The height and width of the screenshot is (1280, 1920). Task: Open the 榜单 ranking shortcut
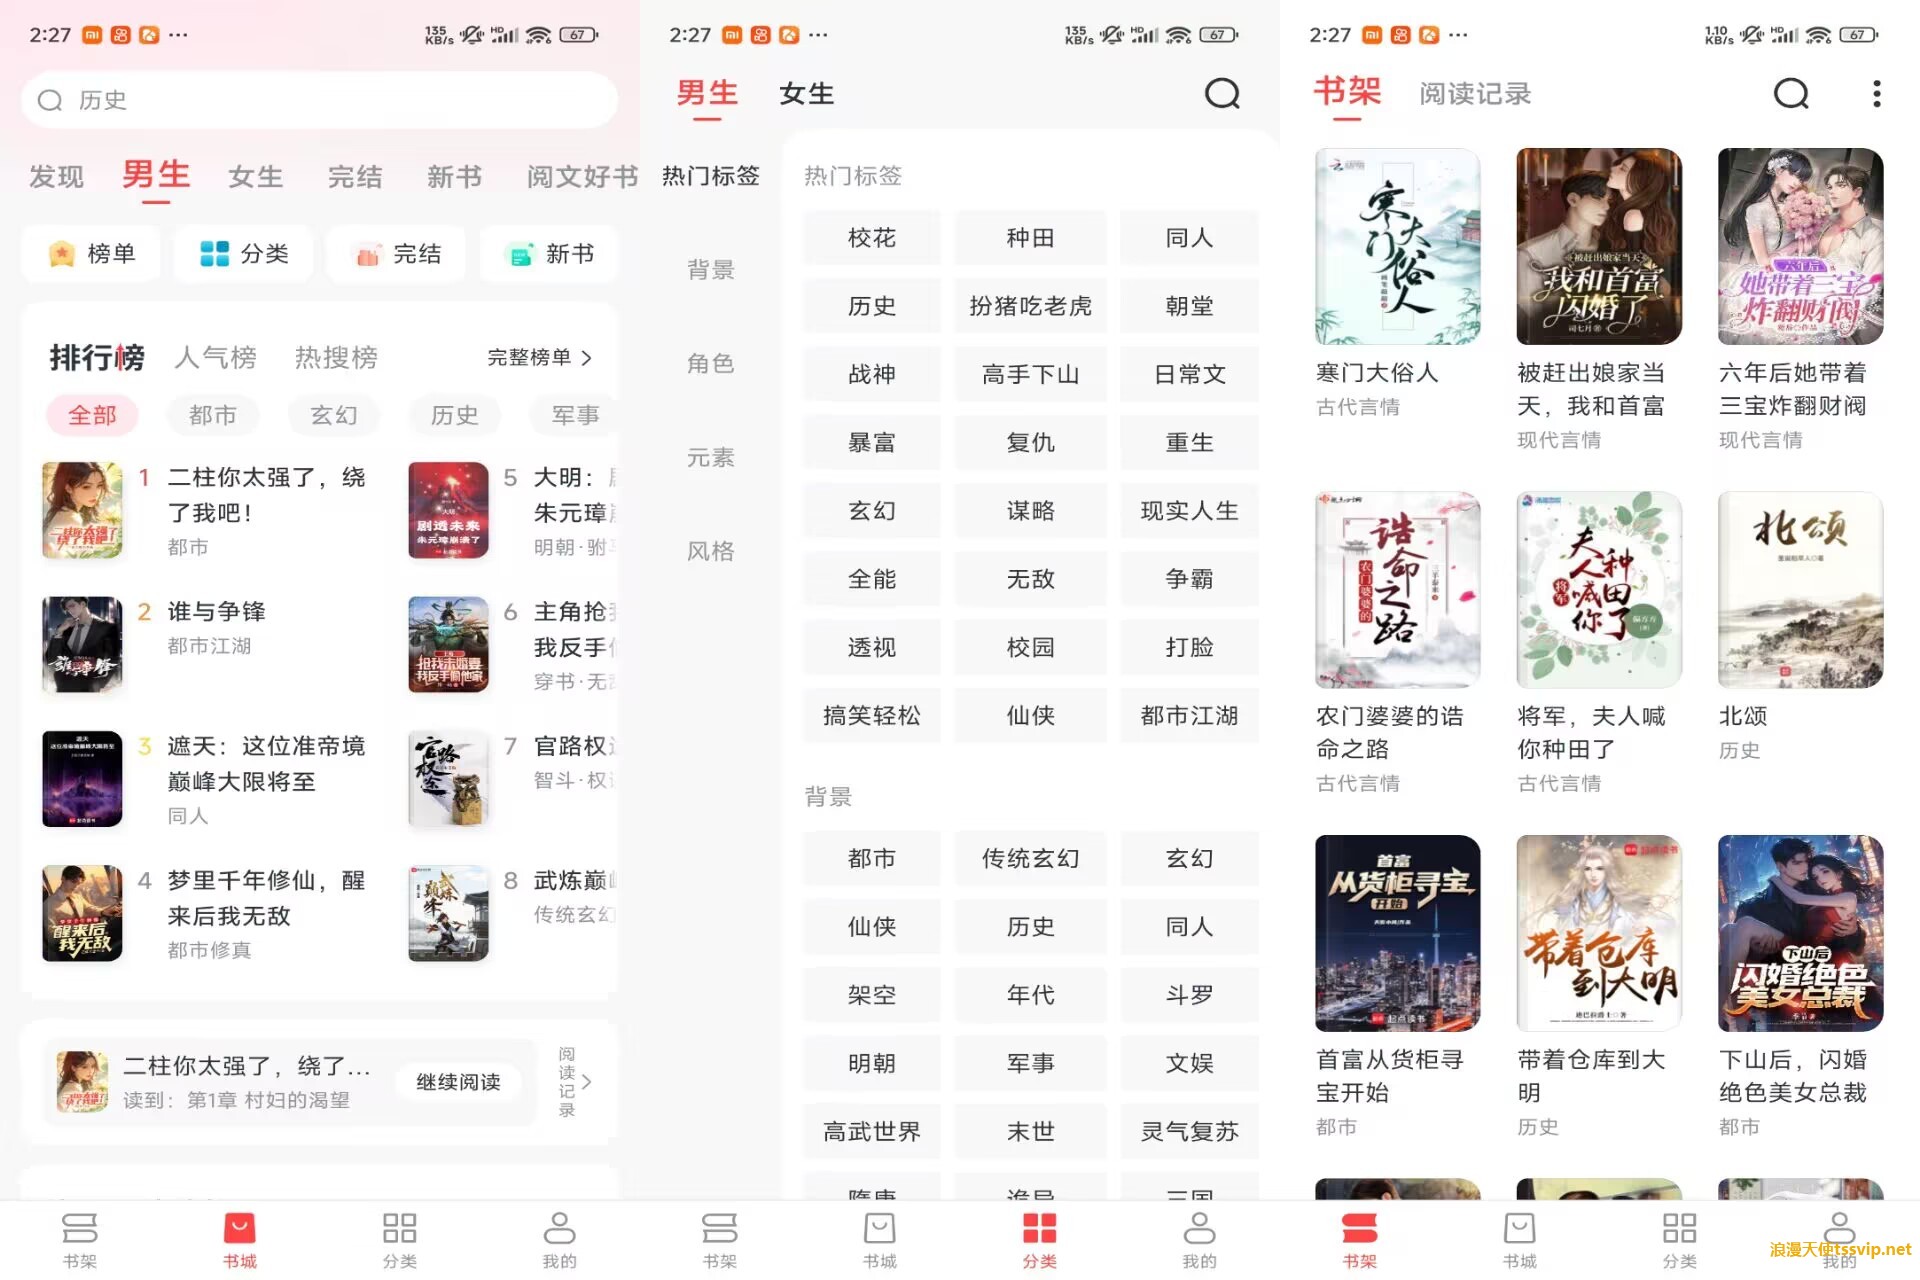point(92,254)
